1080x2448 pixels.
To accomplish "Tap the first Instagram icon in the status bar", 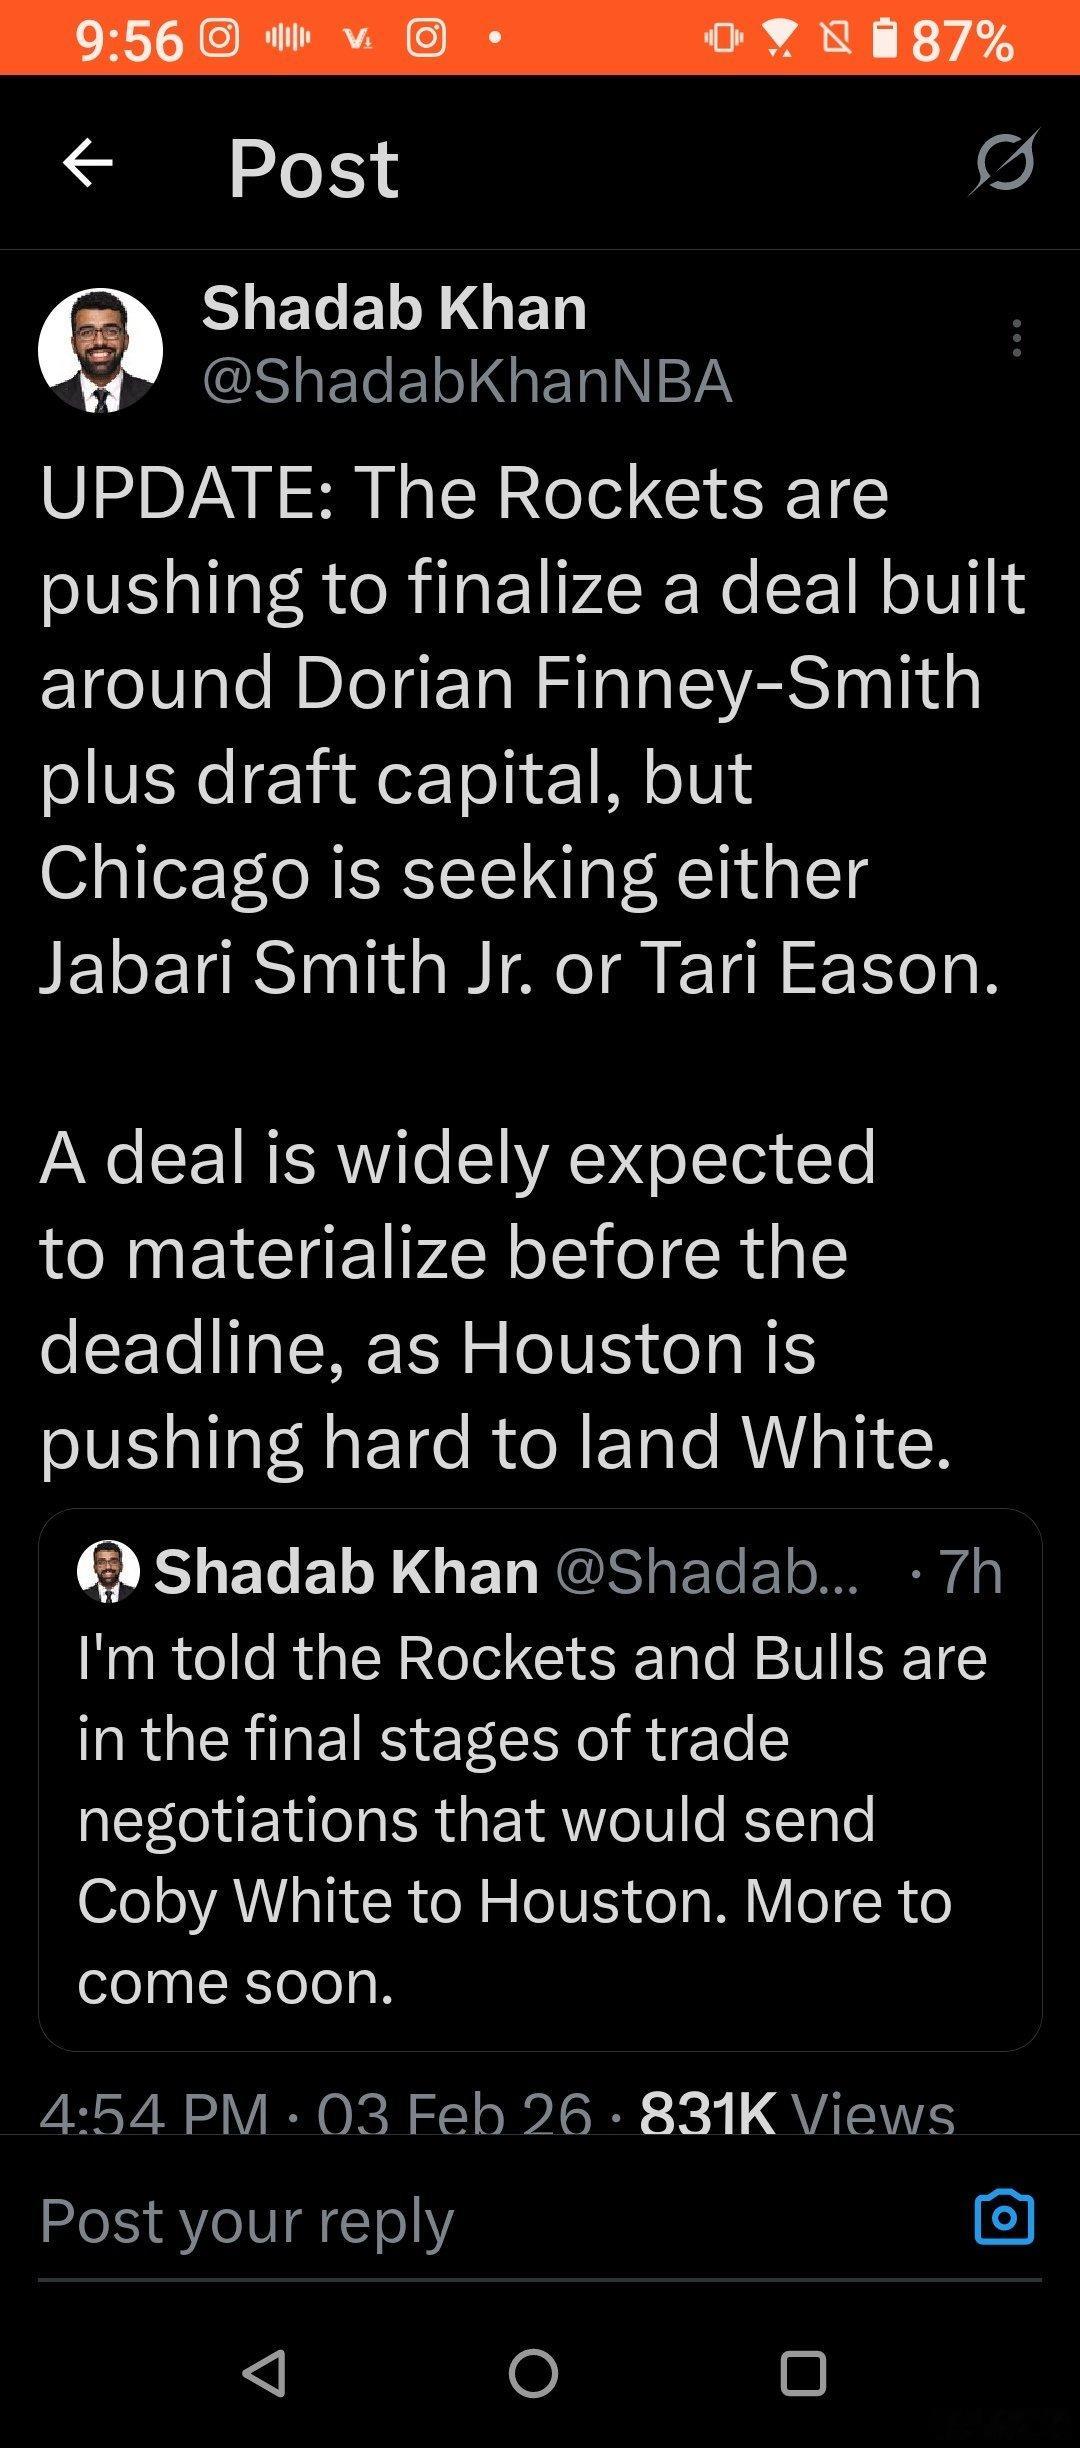I will point(220,38).
